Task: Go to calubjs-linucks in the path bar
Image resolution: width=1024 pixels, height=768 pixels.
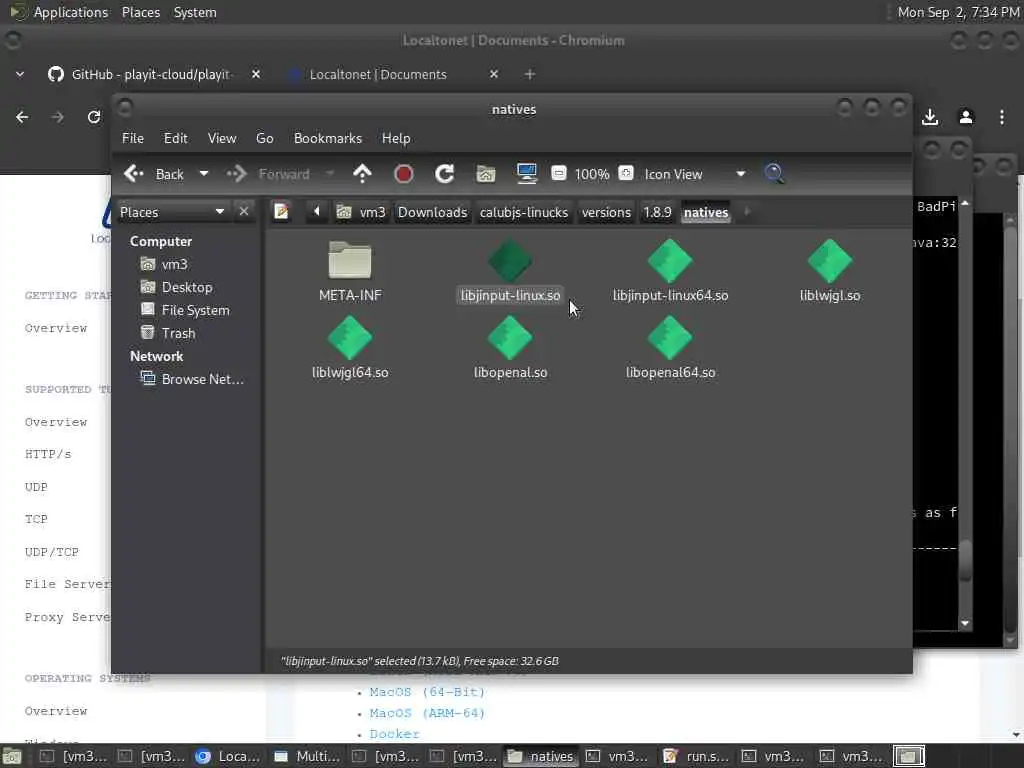Action: click(x=524, y=212)
